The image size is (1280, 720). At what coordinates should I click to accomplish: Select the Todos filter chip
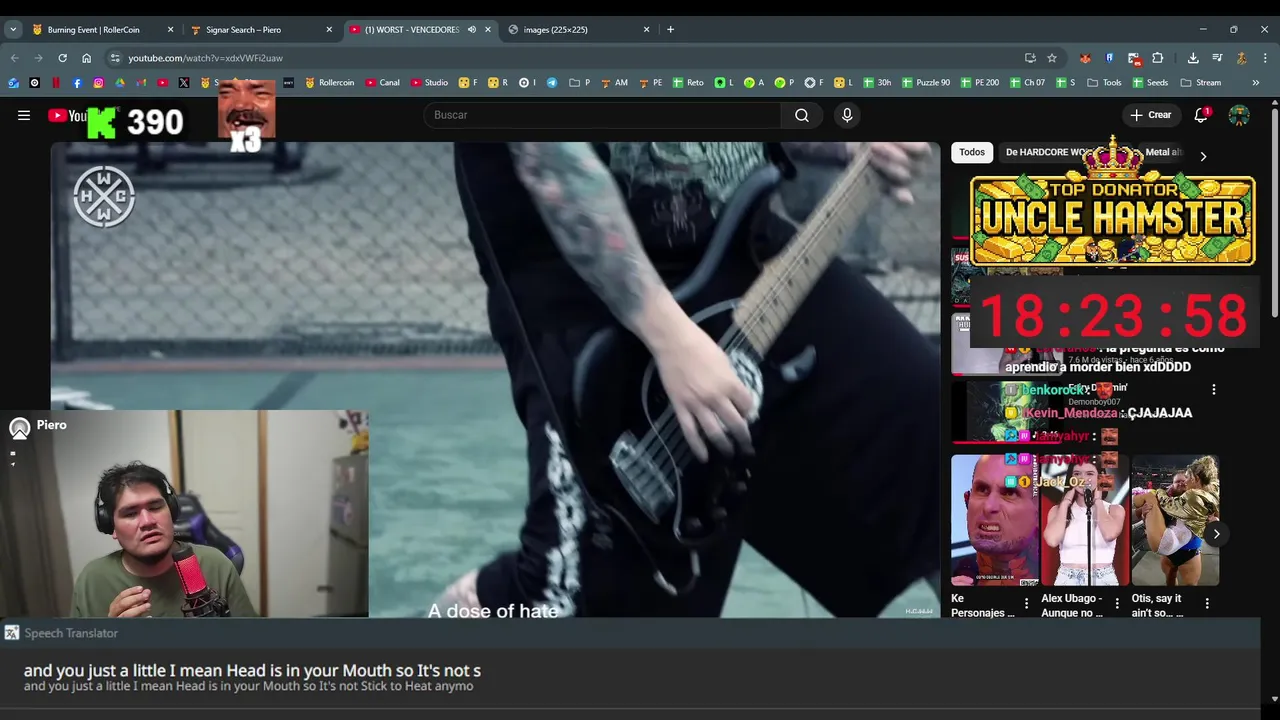pyautogui.click(x=972, y=152)
